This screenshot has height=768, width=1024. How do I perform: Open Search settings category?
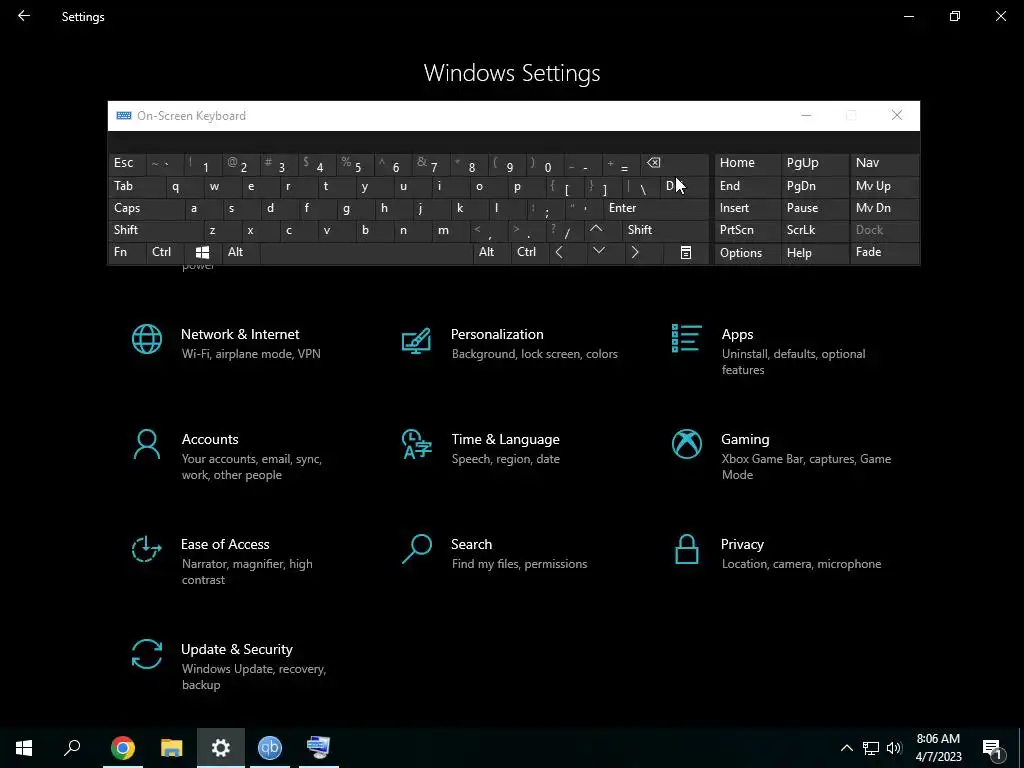(494, 553)
